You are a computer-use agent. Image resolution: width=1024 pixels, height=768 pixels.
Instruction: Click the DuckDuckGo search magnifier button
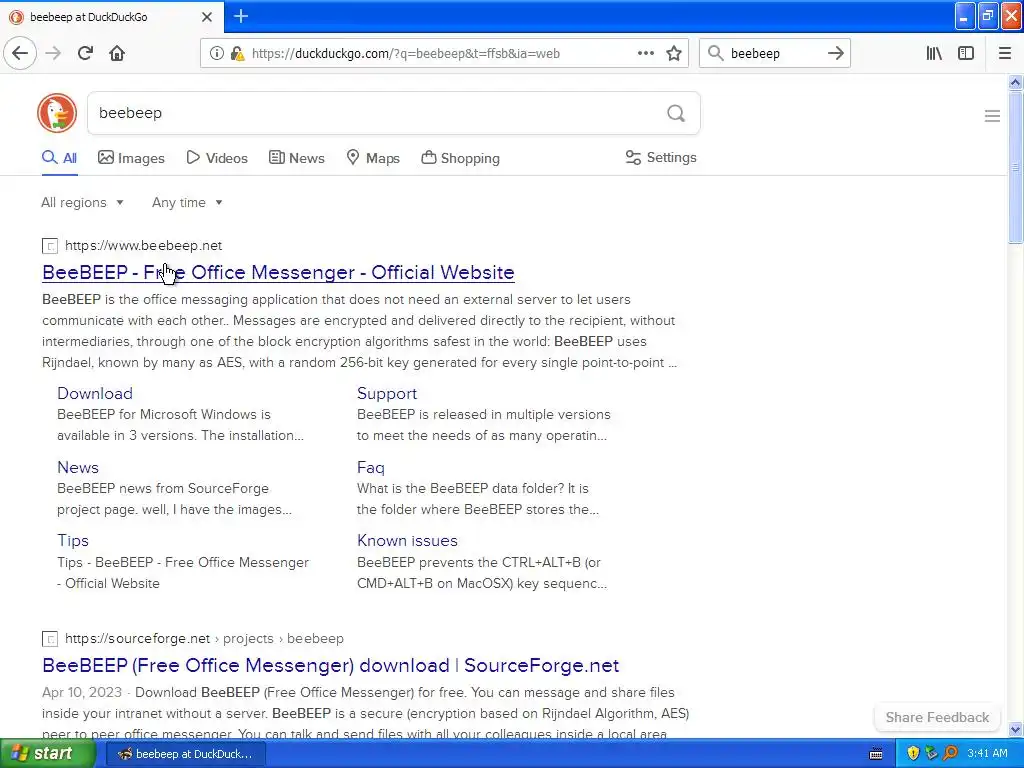point(676,114)
